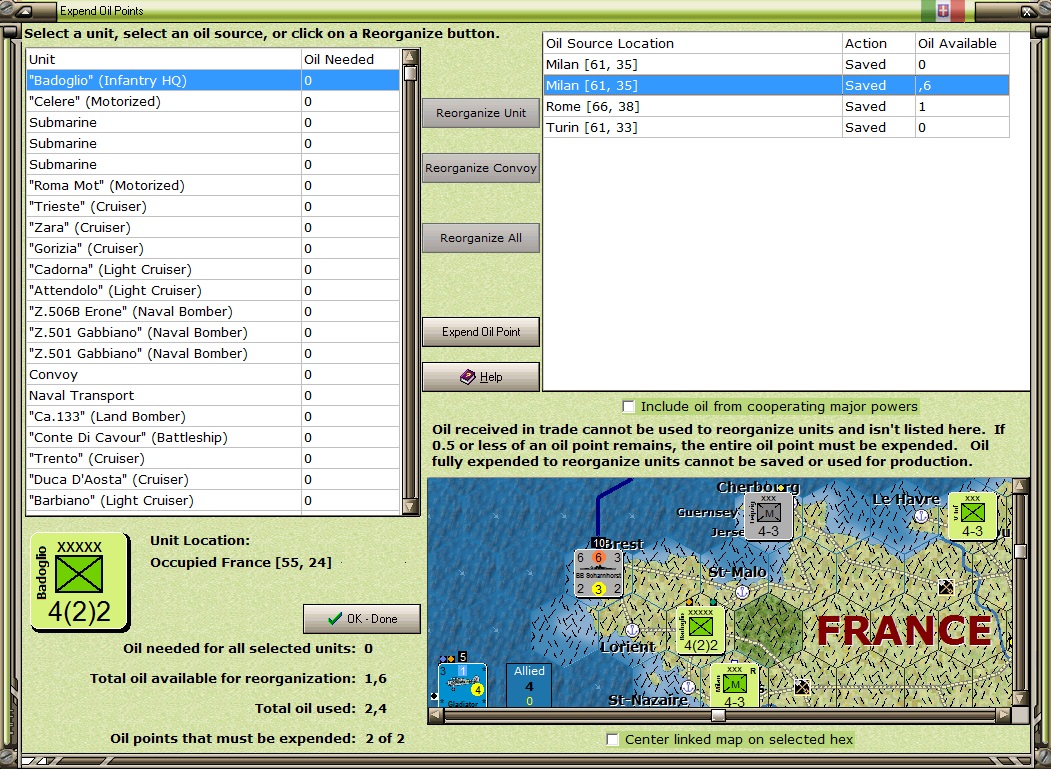Select the Naval Transport unit row
This screenshot has height=769, width=1051.
(213, 396)
